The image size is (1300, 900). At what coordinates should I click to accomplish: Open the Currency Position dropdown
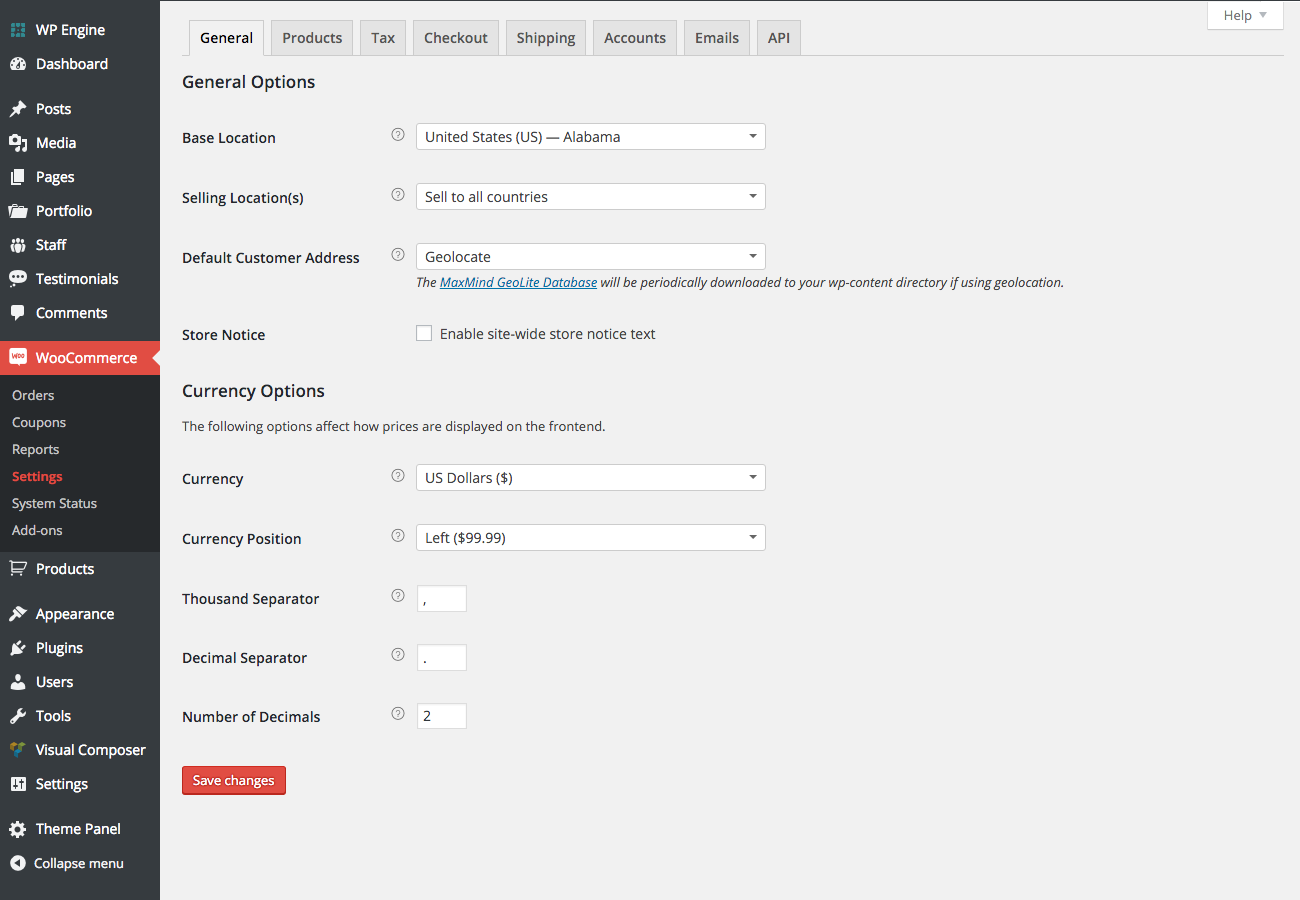(591, 538)
